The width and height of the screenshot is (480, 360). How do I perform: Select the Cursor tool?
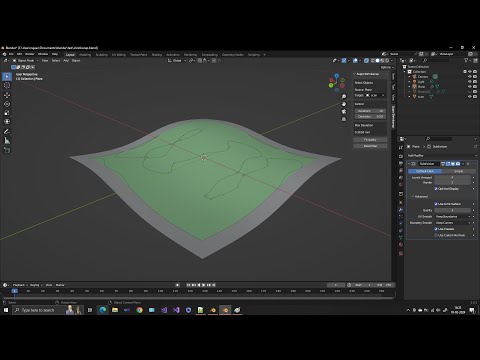click(x=7, y=85)
